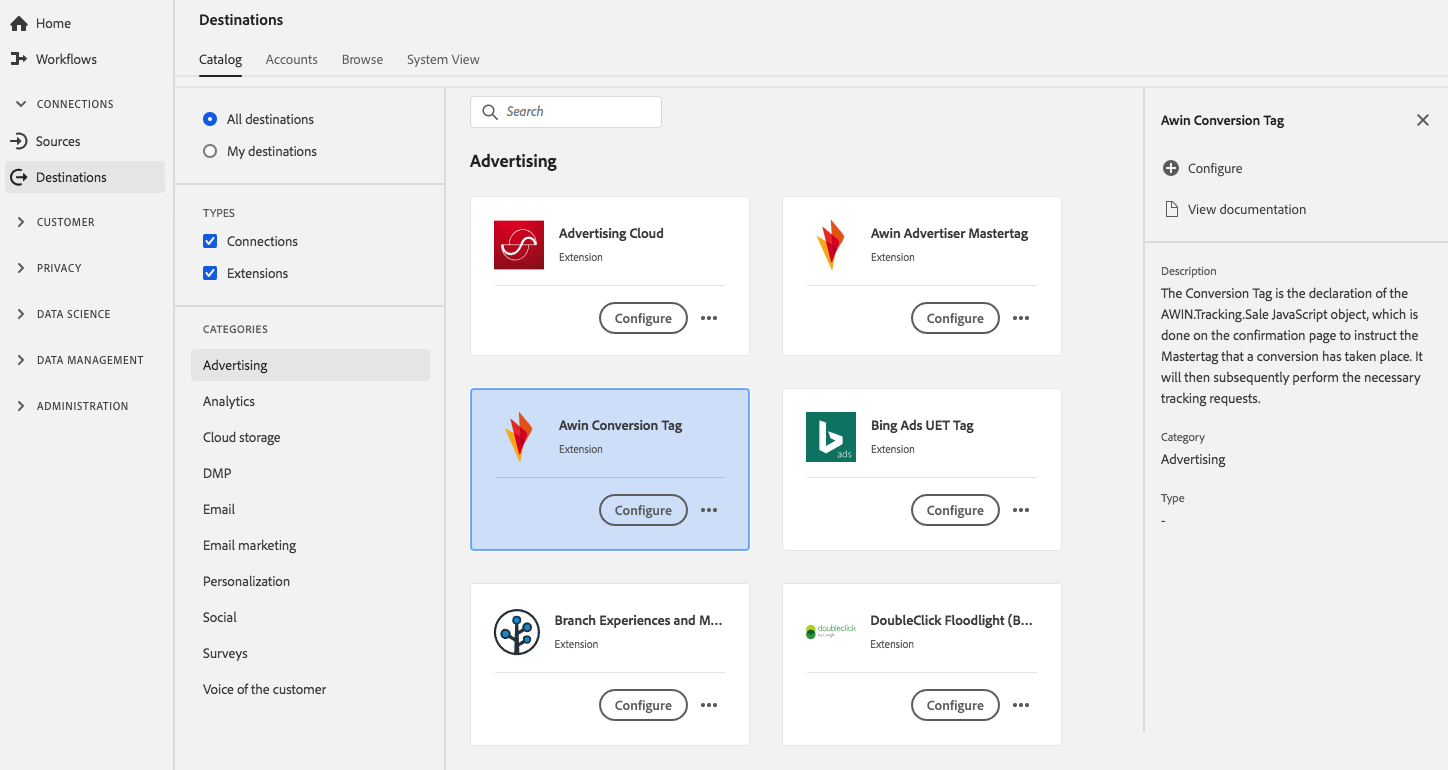Configure the Awin Advertiser Mastertag extension
The image size is (1448, 770).
(955, 318)
